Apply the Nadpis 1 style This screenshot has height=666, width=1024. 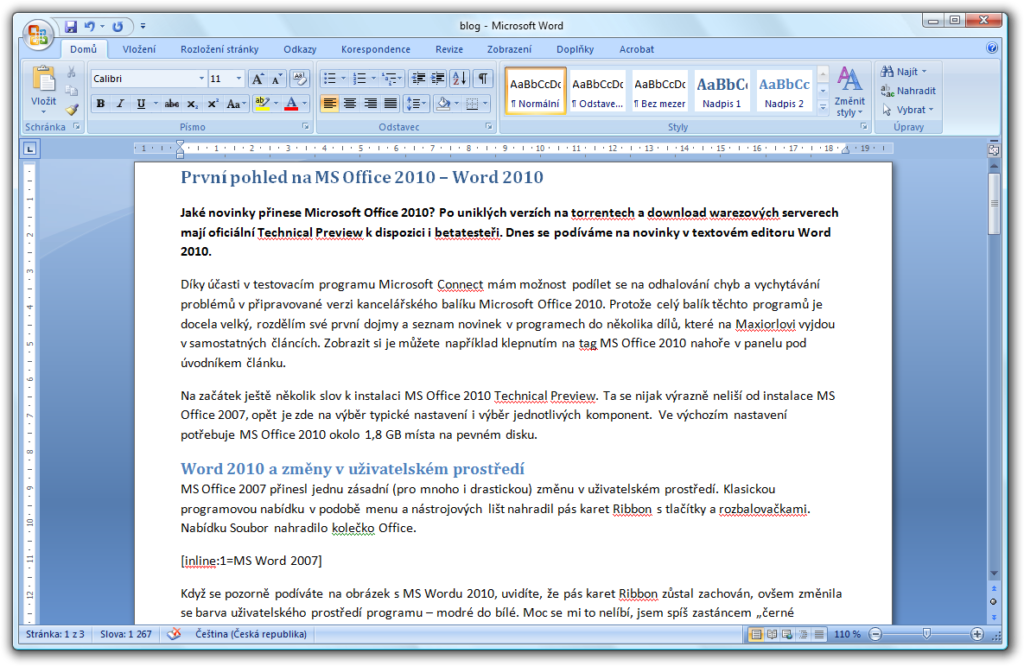coord(722,92)
